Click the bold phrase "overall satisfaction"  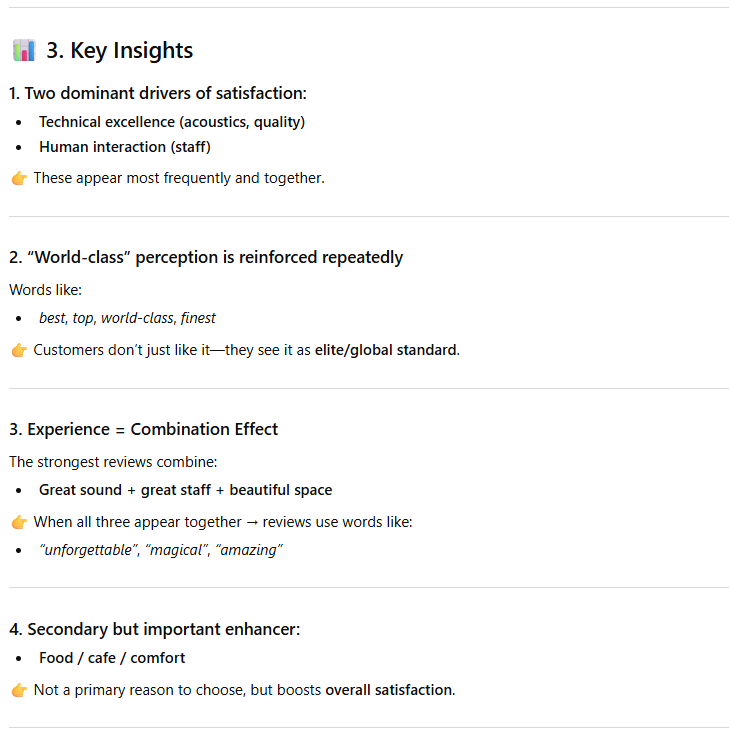388,690
